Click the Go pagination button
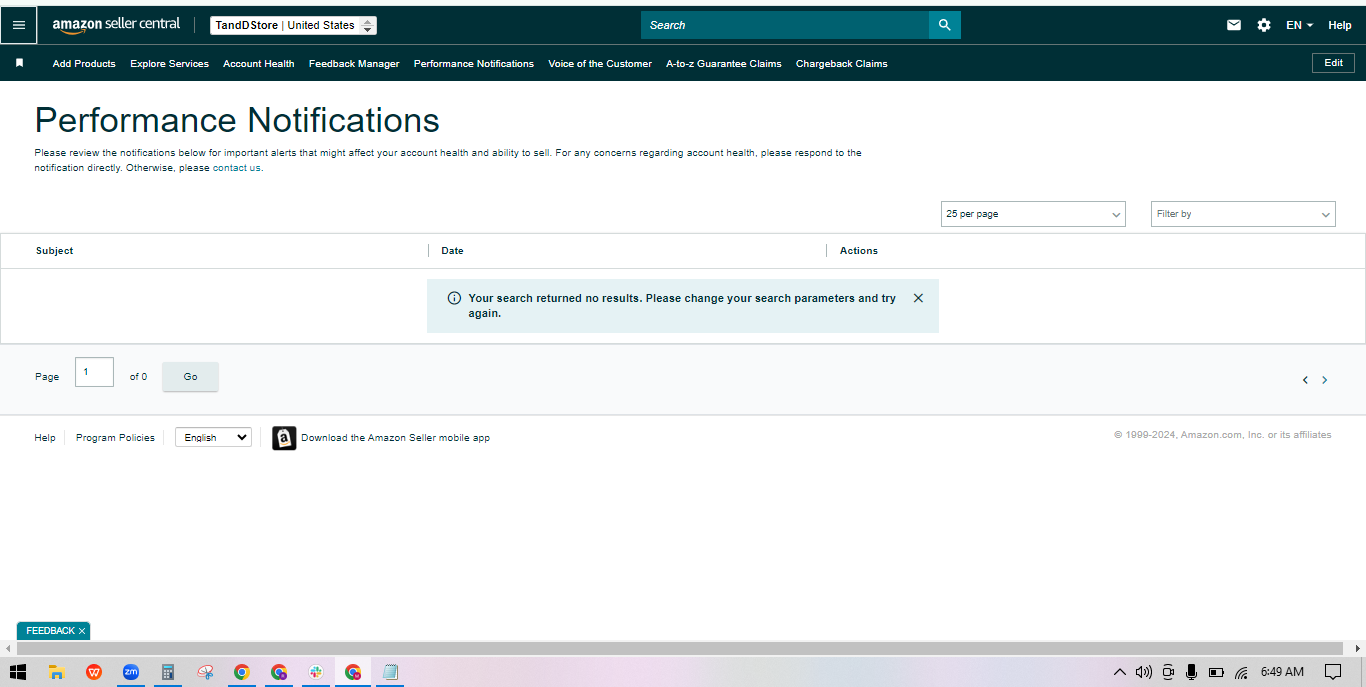 coord(190,377)
